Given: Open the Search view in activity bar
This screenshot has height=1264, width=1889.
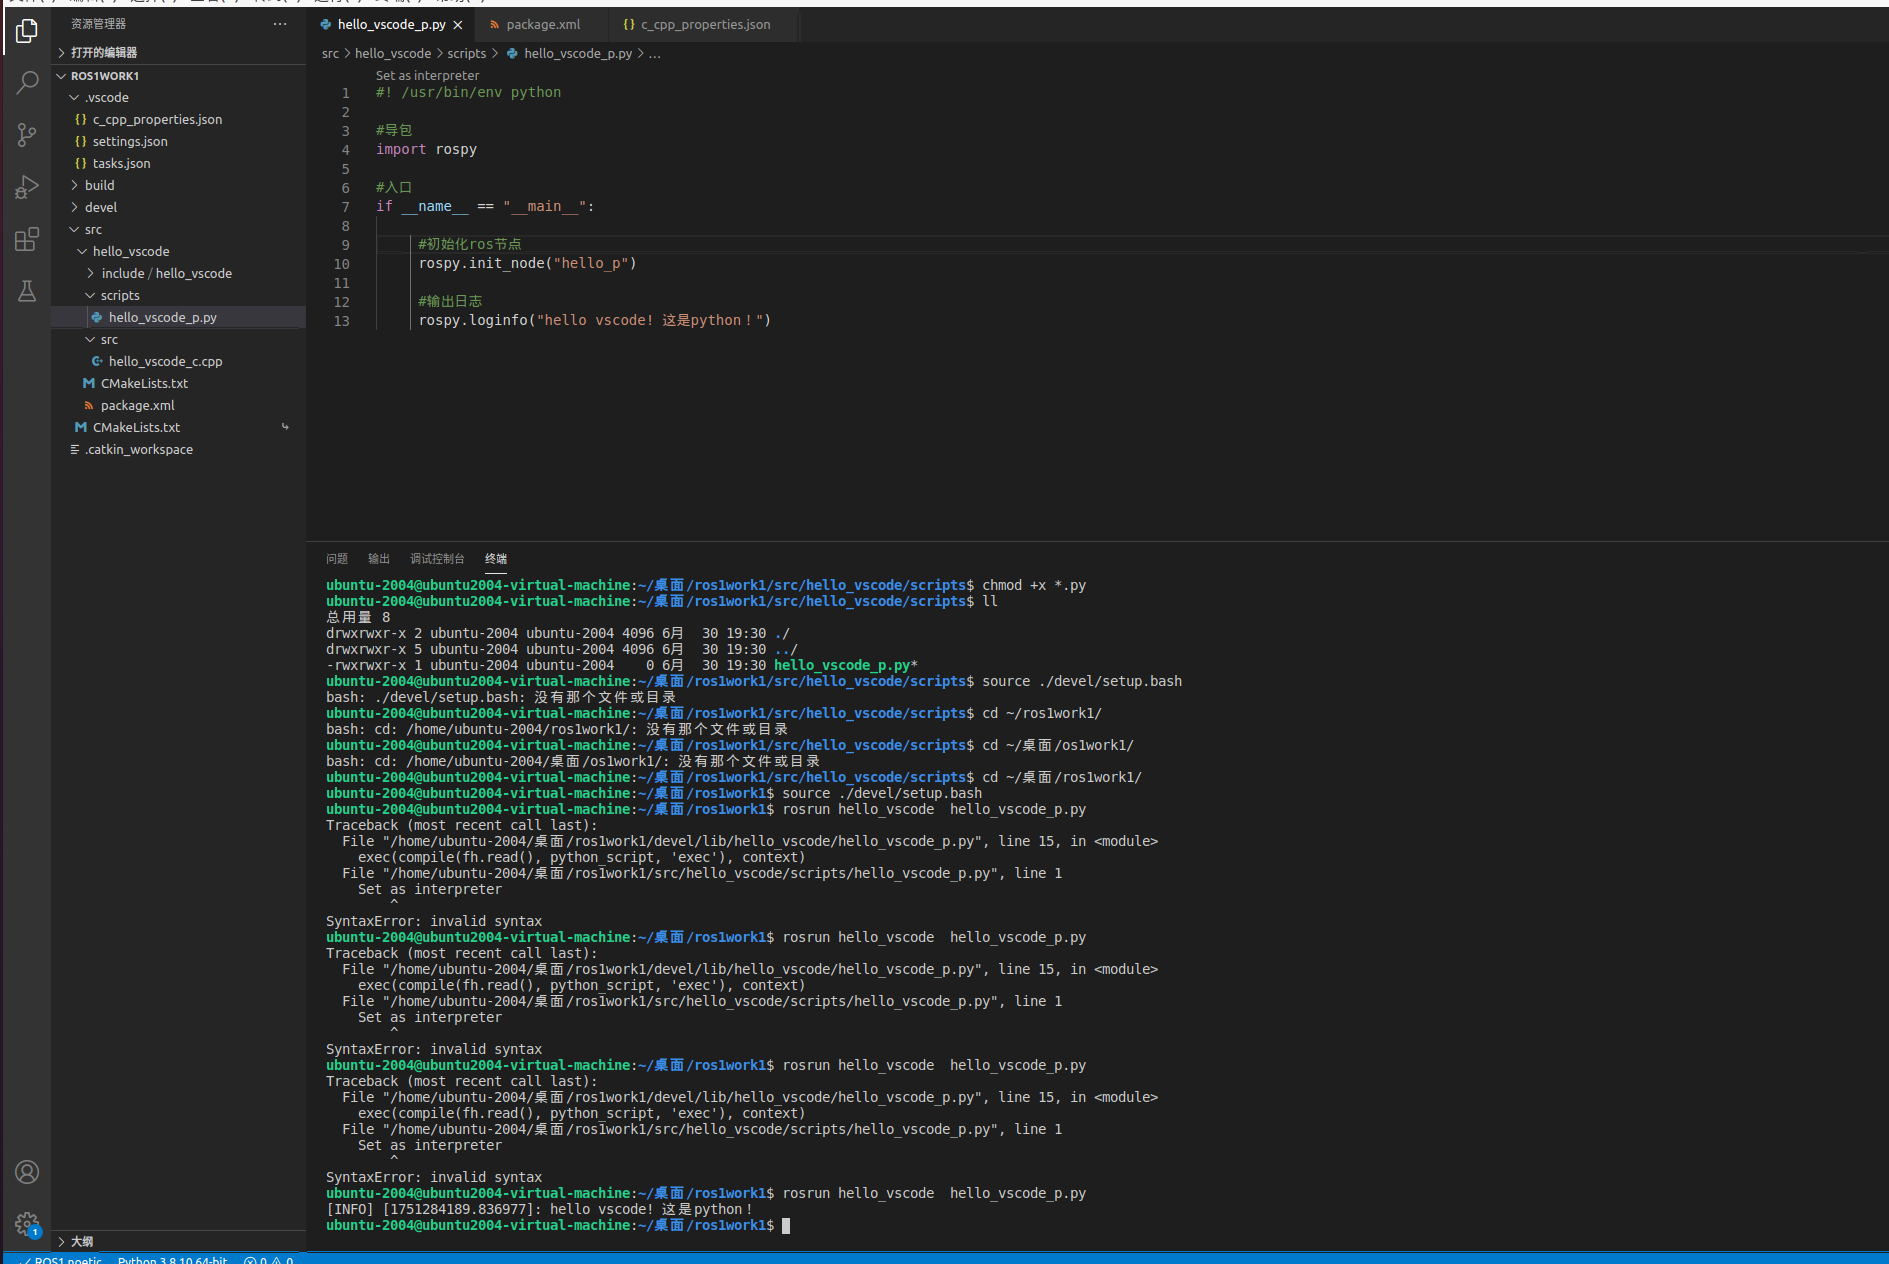Looking at the screenshot, I should [26, 82].
